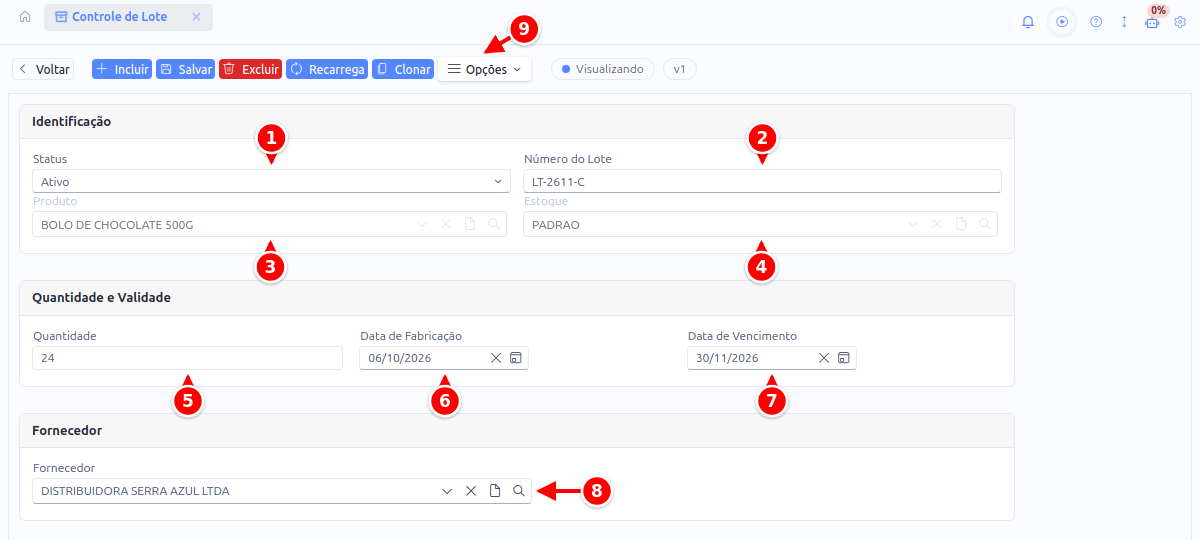Open the settings gear icon
1200x540 pixels.
tap(1180, 21)
